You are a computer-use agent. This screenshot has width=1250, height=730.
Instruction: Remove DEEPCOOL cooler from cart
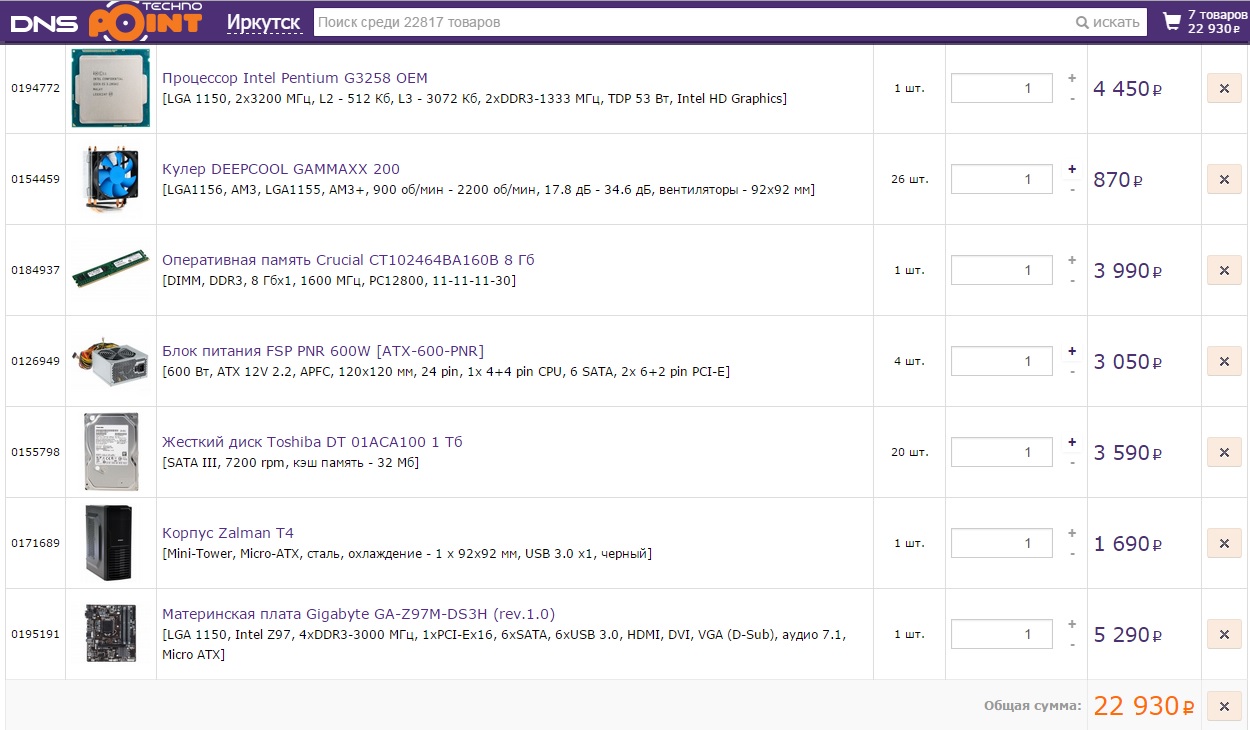1224,179
